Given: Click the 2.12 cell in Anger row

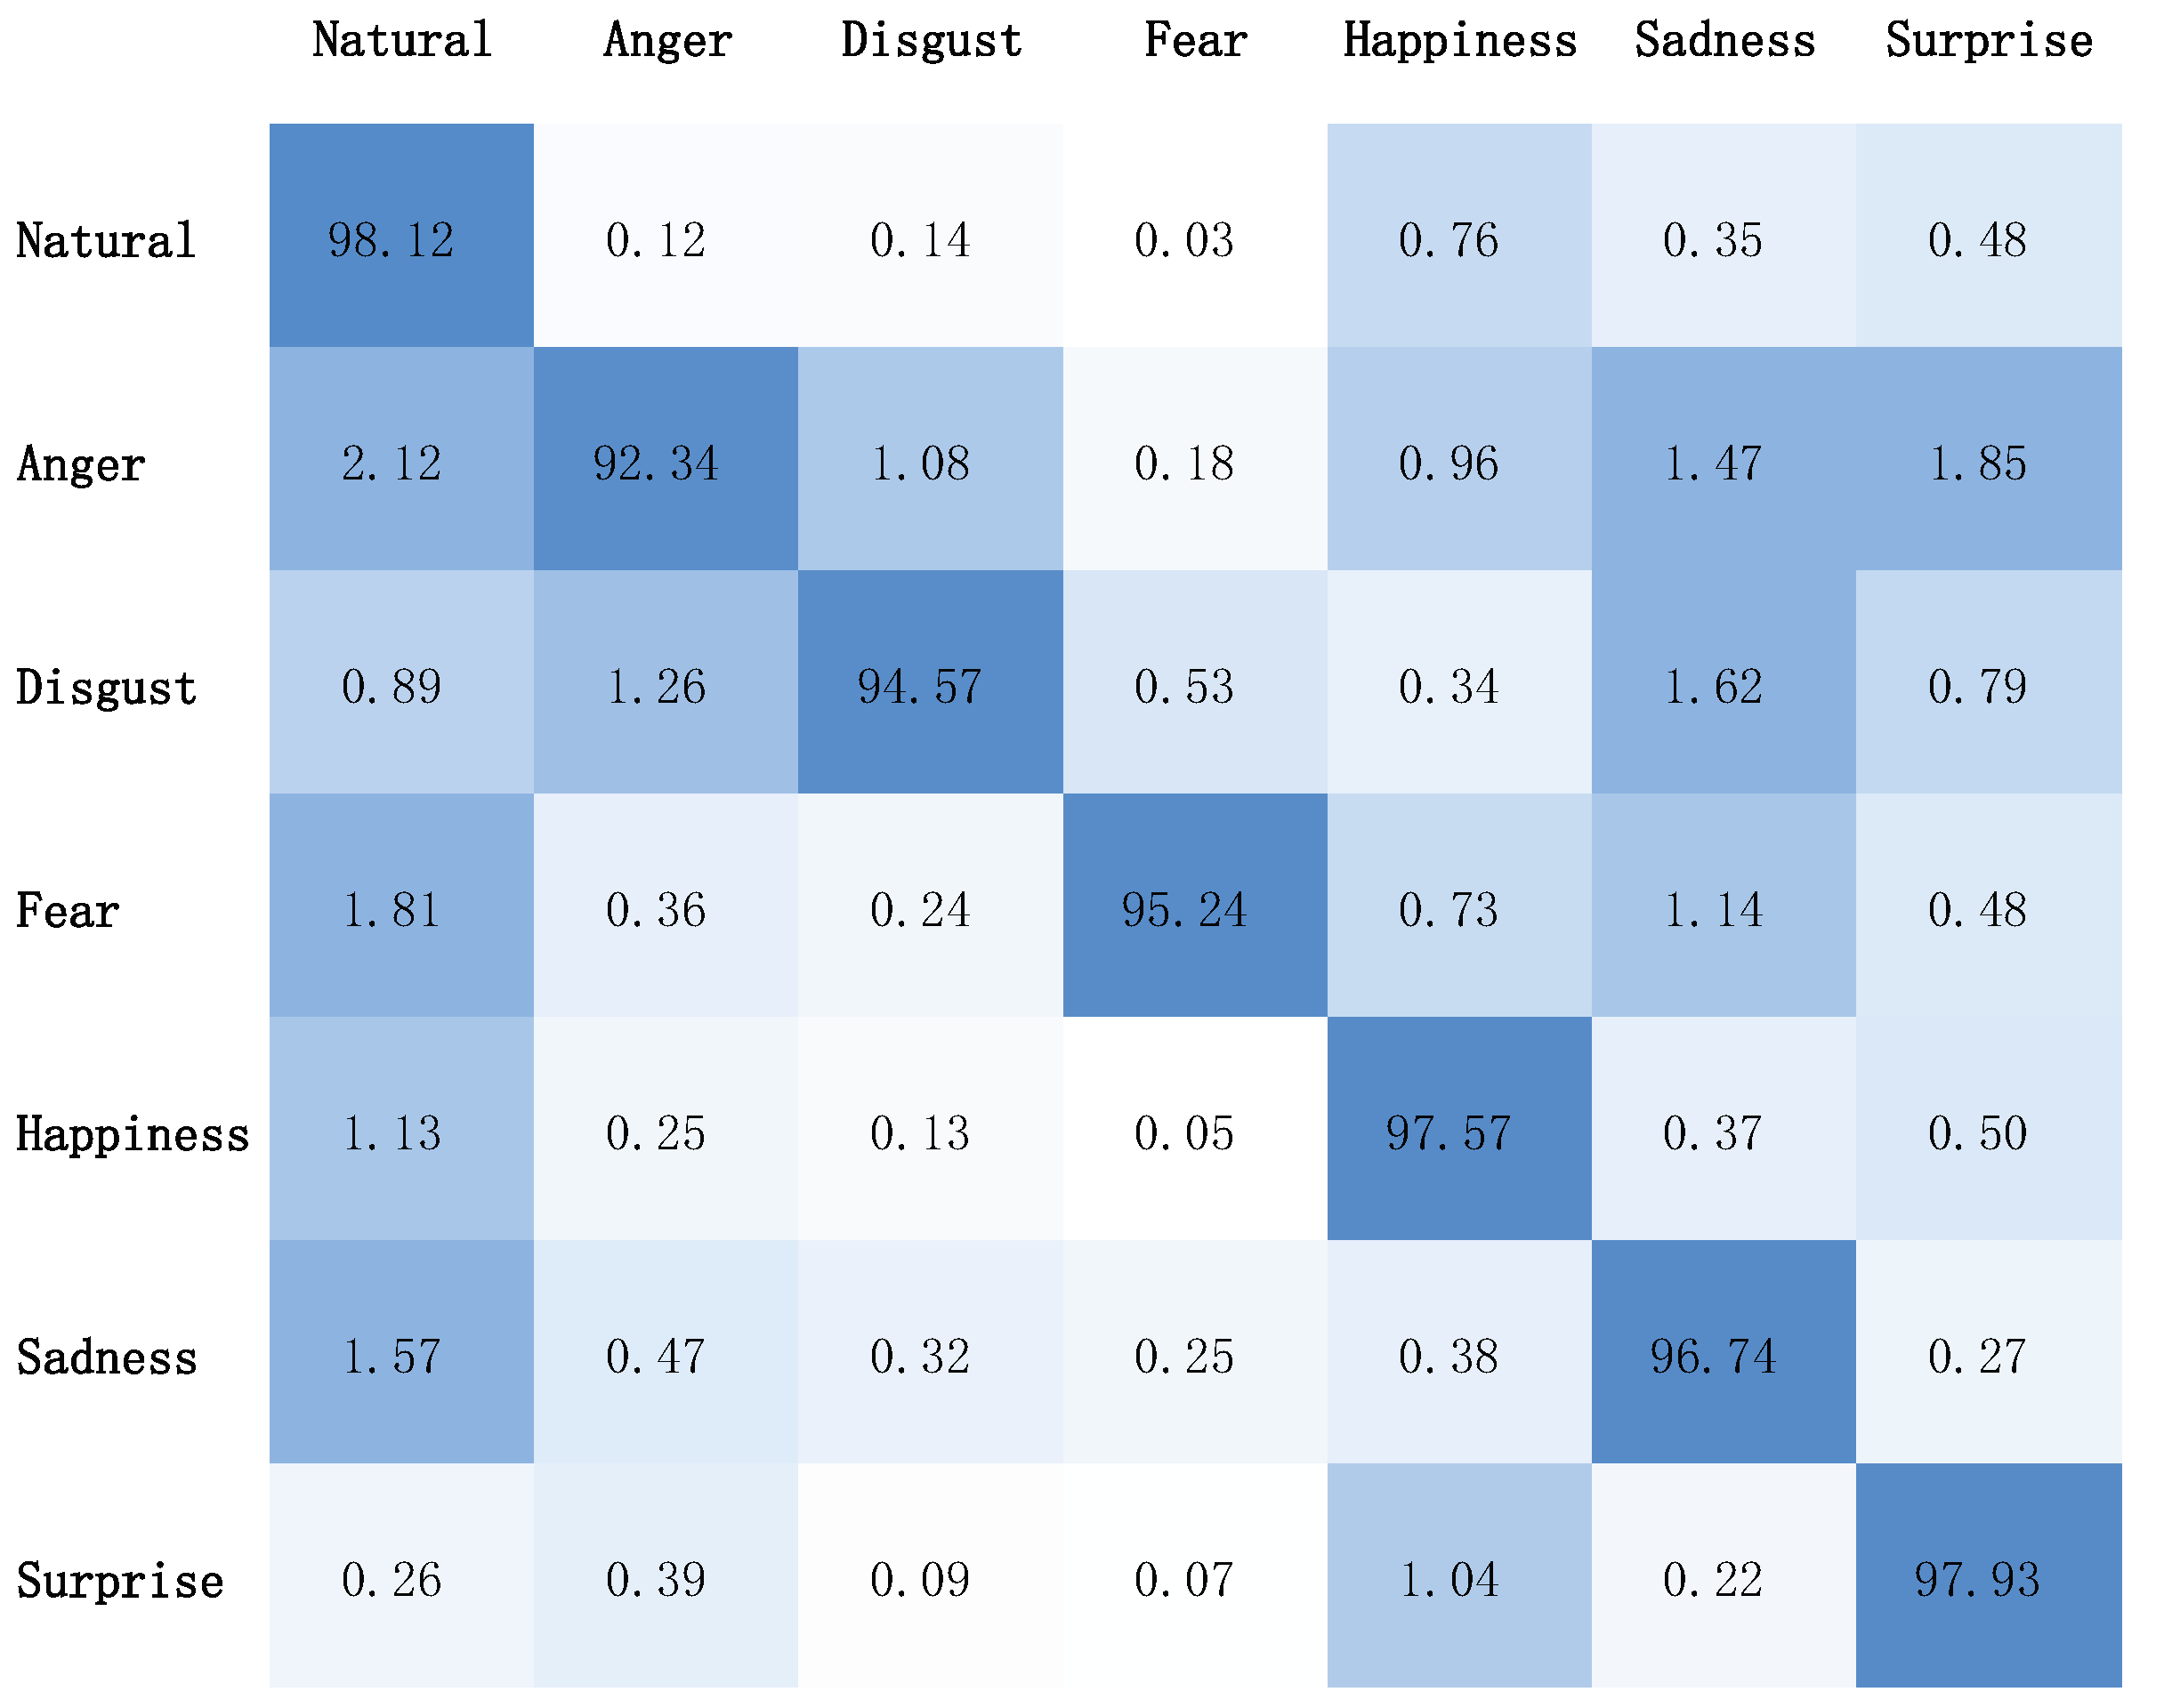Looking at the screenshot, I should point(400,459).
